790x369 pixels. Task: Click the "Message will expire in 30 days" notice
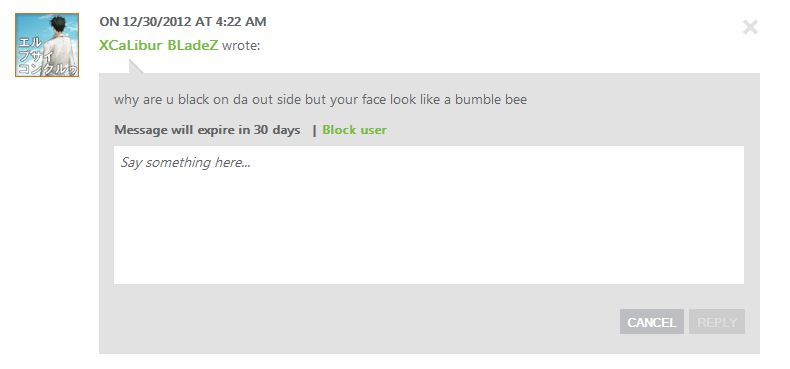[207, 130]
